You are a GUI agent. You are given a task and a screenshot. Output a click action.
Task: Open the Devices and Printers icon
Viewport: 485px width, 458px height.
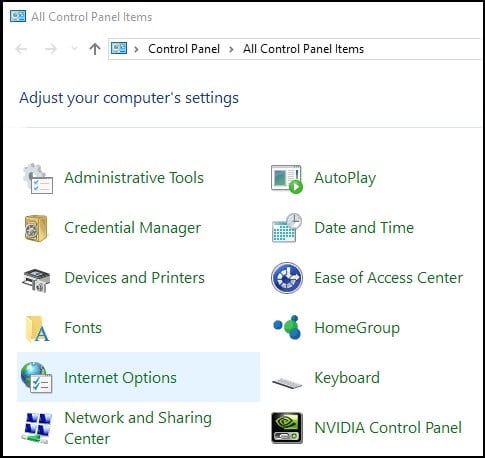(36, 280)
